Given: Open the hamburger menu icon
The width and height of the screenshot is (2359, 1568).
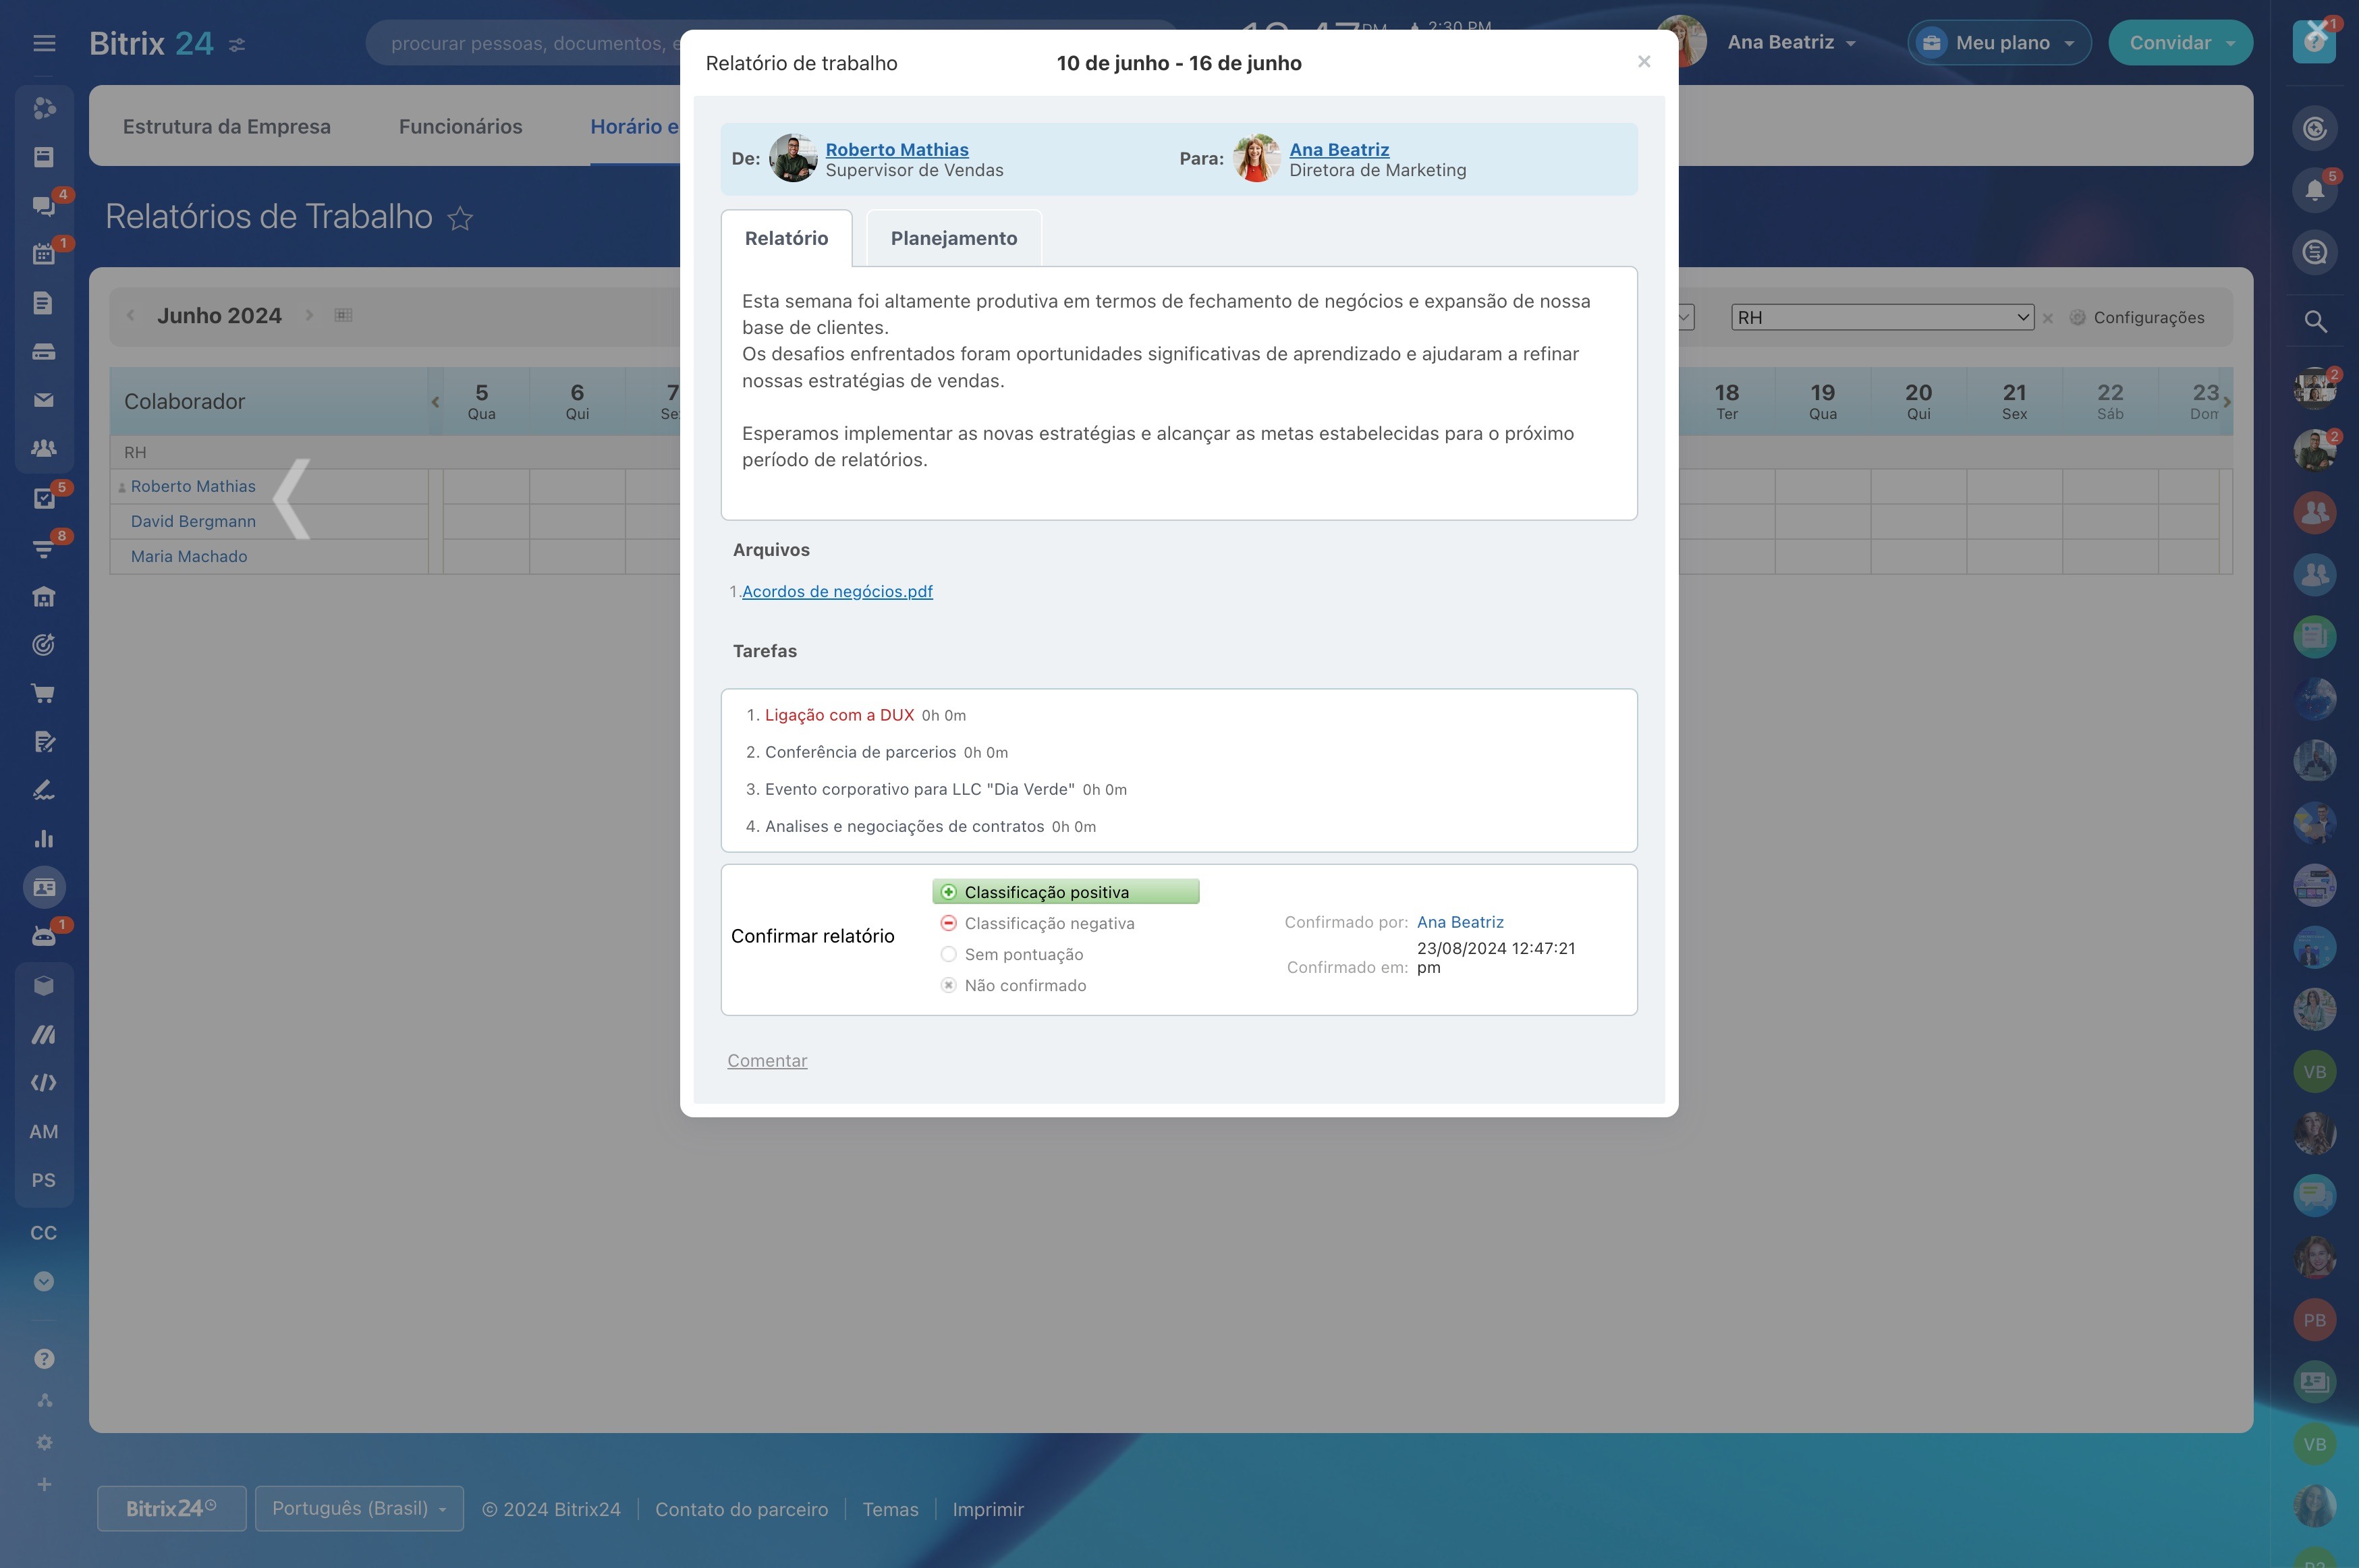Looking at the screenshot, I should click(x=44, y=43).
